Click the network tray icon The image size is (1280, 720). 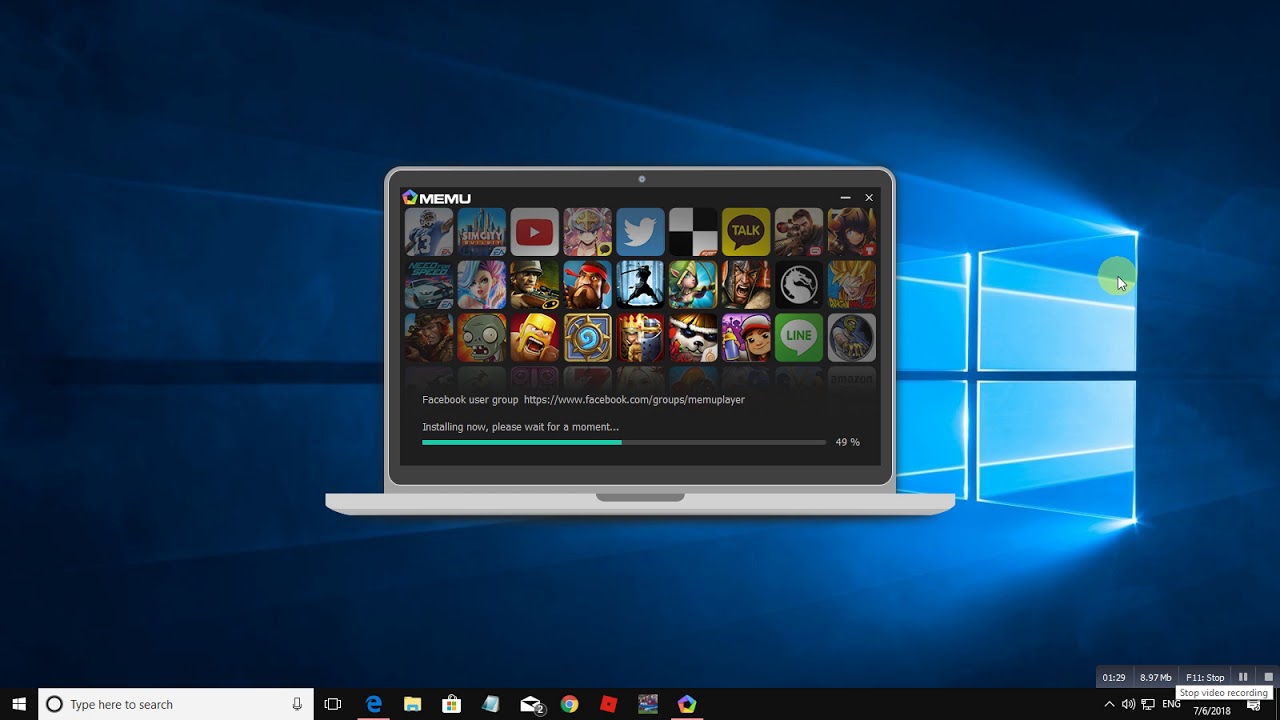pyautogui.click(x=1147, y=704)
